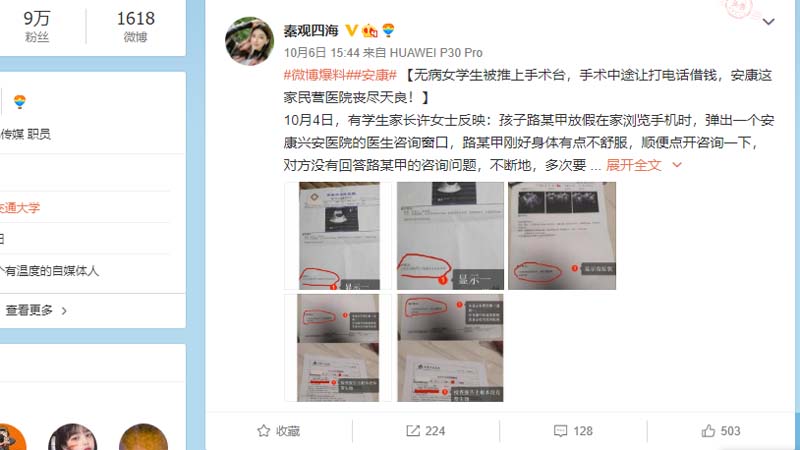Open the #安康# hashtag link

[x=371, y=75]
